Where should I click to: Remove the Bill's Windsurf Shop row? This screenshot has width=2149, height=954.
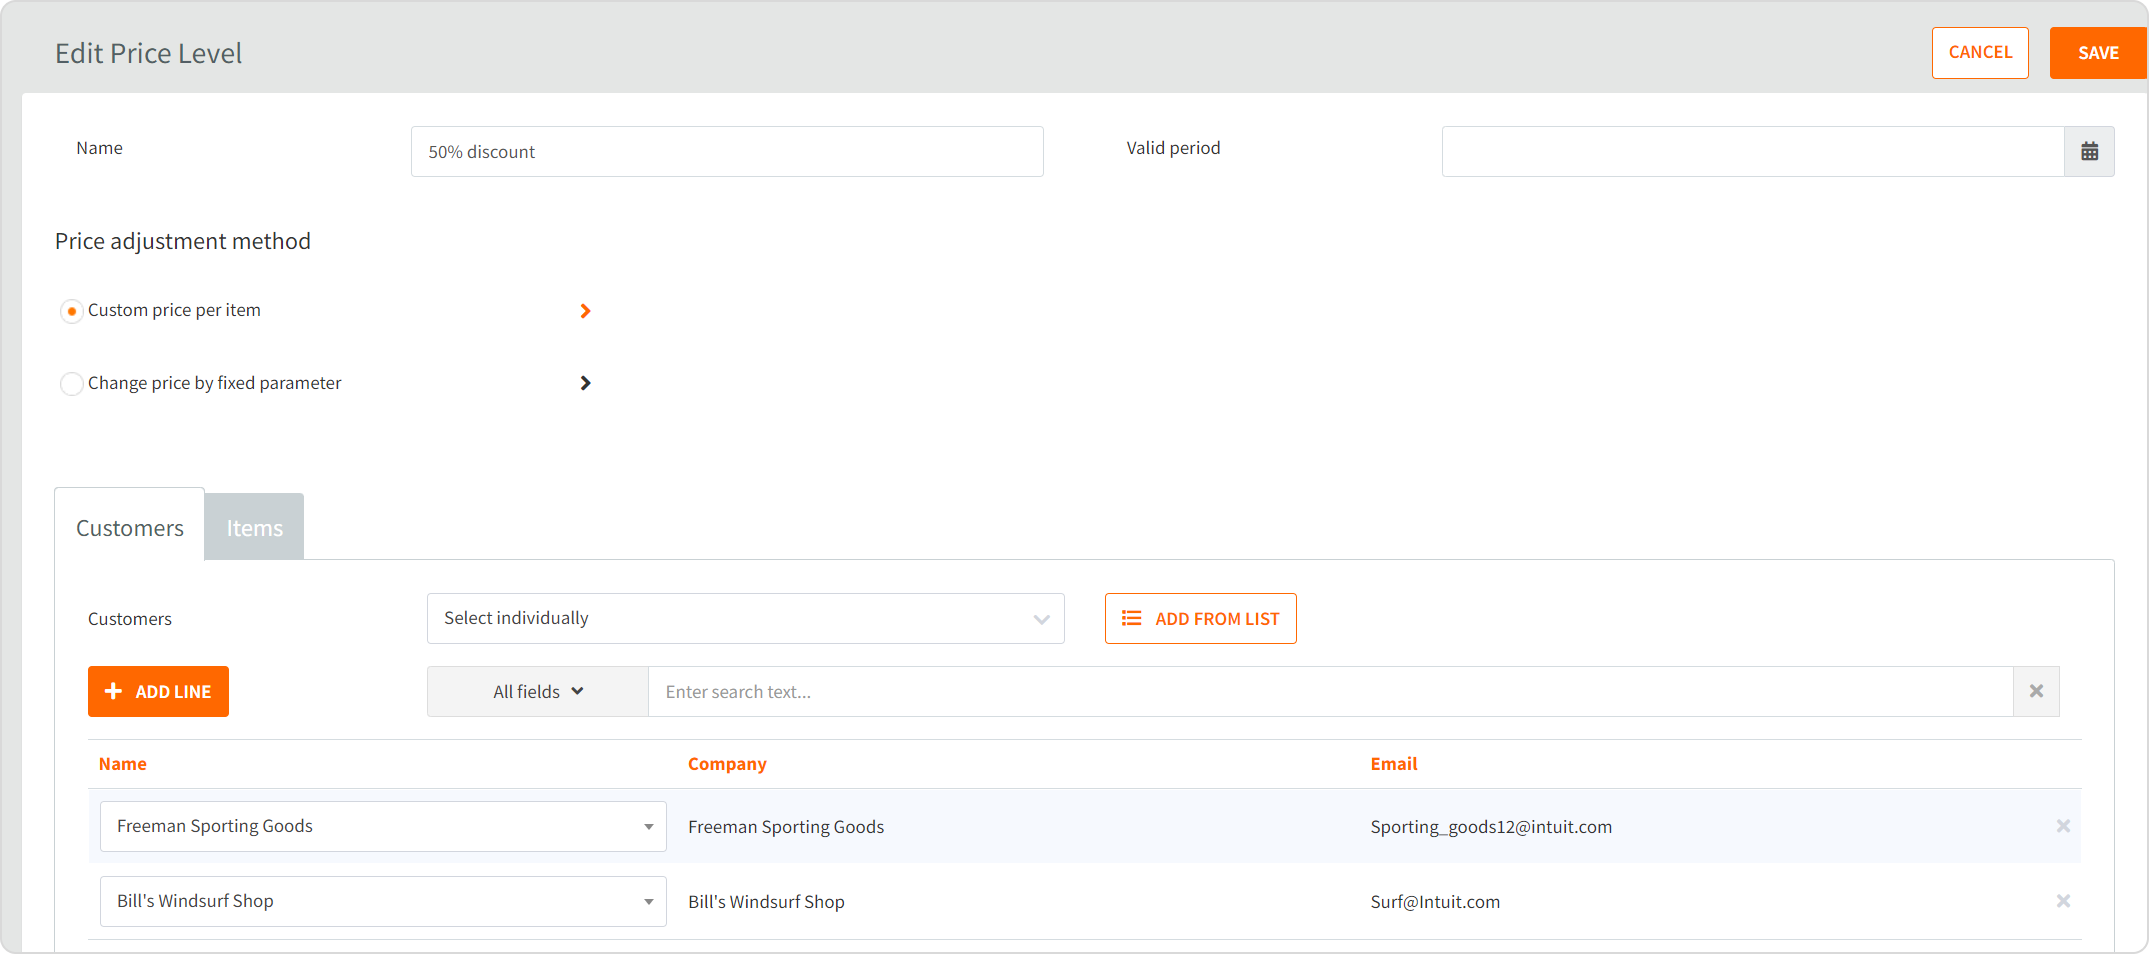[x=2063, y=901]
